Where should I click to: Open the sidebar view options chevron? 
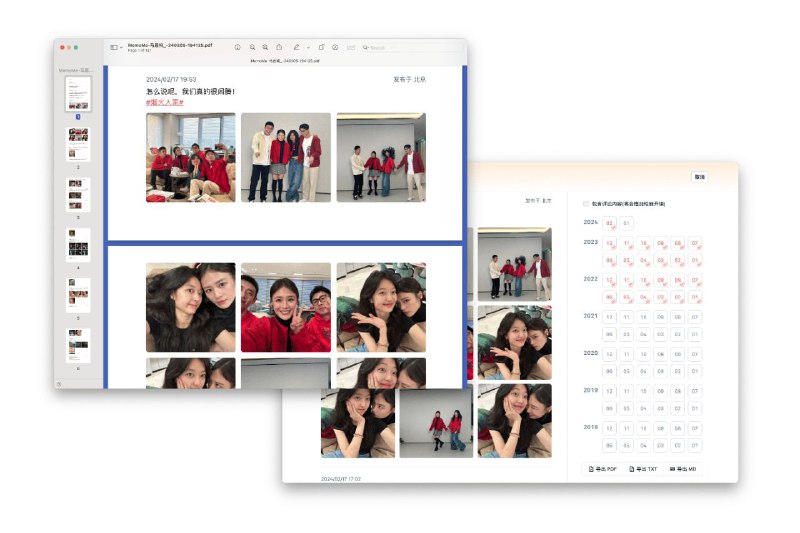121,47
